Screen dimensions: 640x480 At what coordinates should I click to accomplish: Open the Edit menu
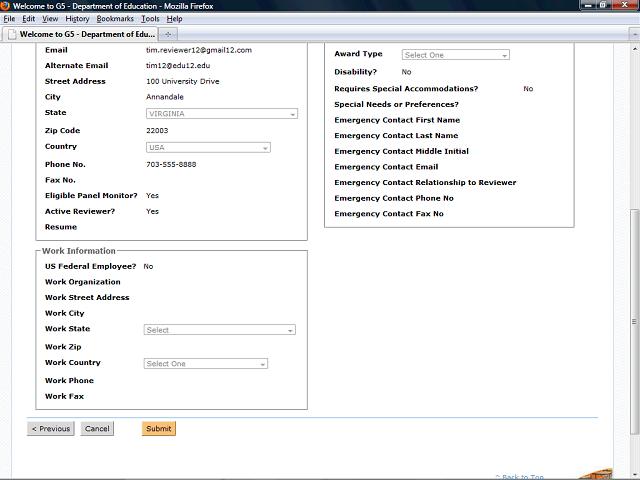click(29, 19)
